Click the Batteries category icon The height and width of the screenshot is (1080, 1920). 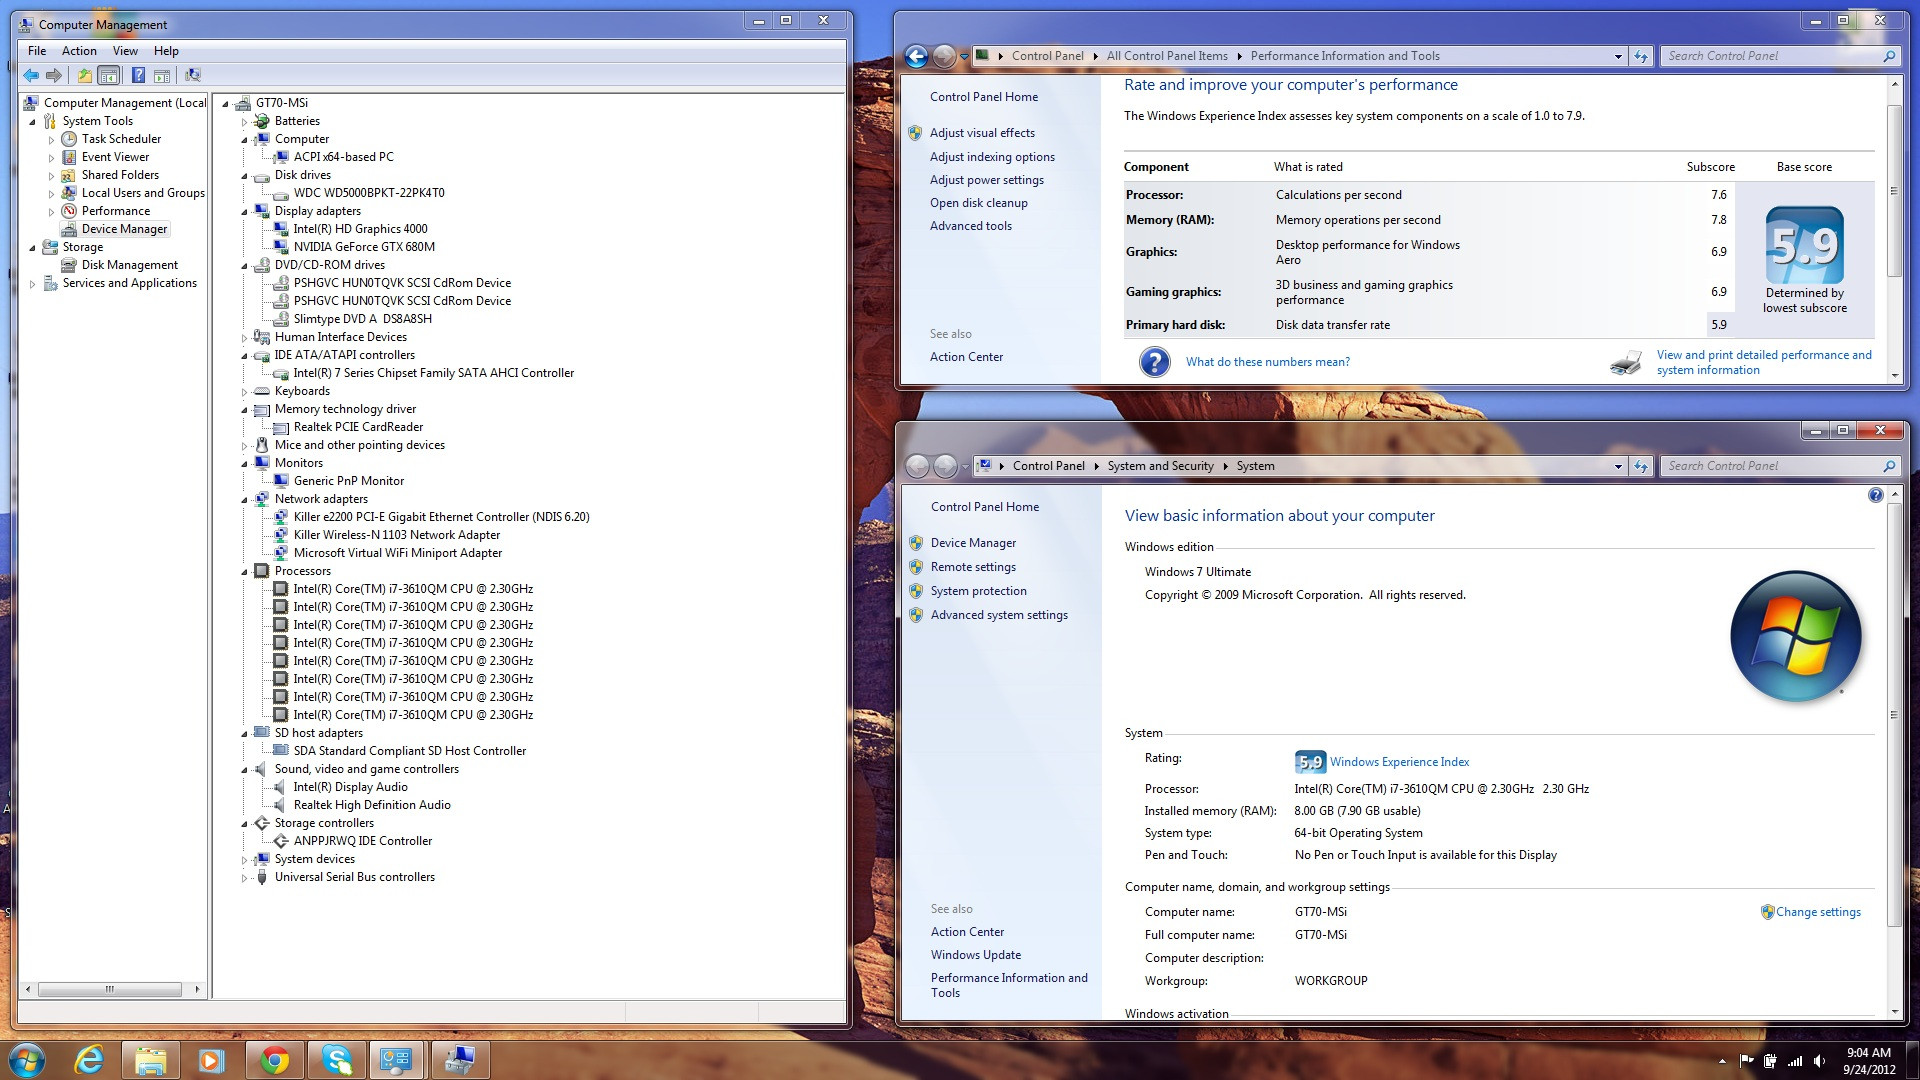click(x=262, y=121)
